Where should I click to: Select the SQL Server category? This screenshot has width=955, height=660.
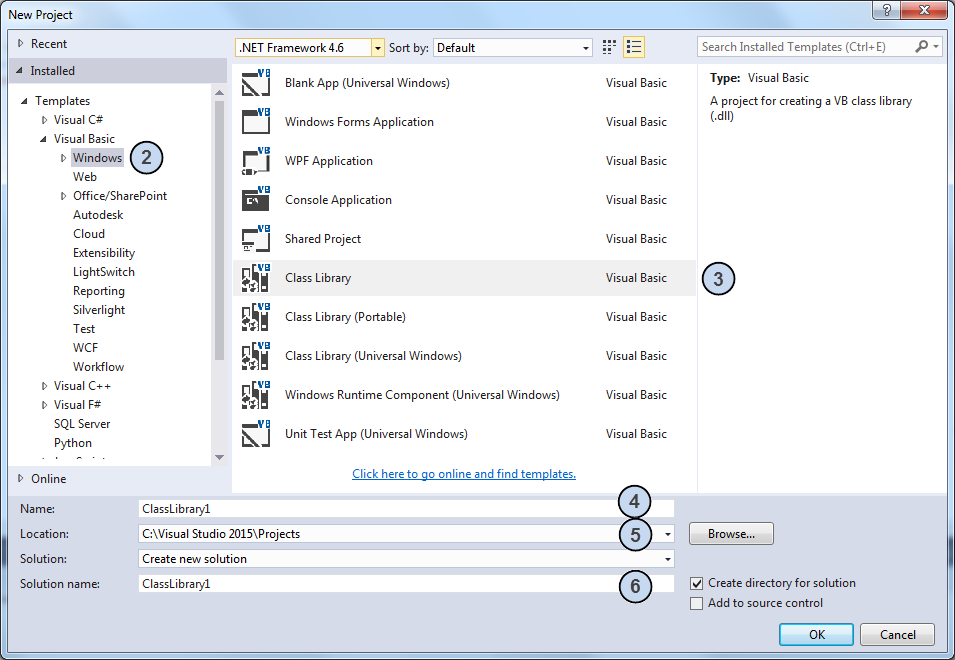[x=82, y=424]
